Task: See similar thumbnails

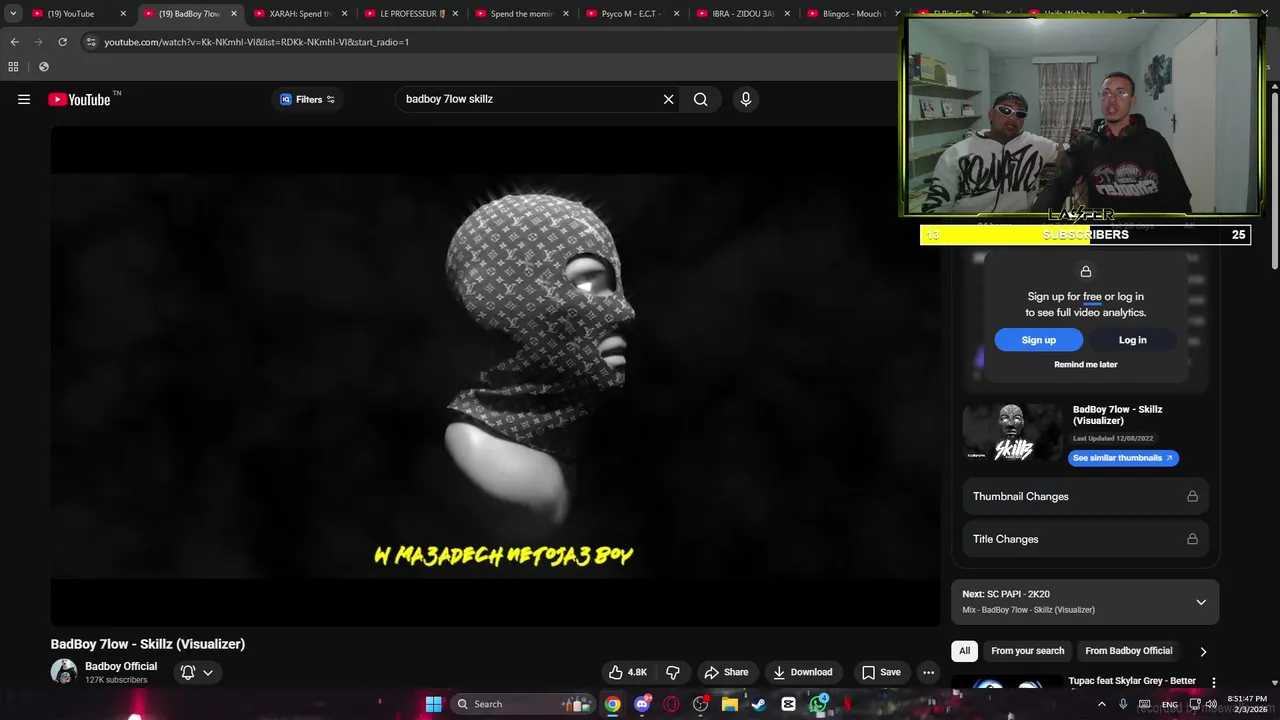Action: pos(1123,458)
